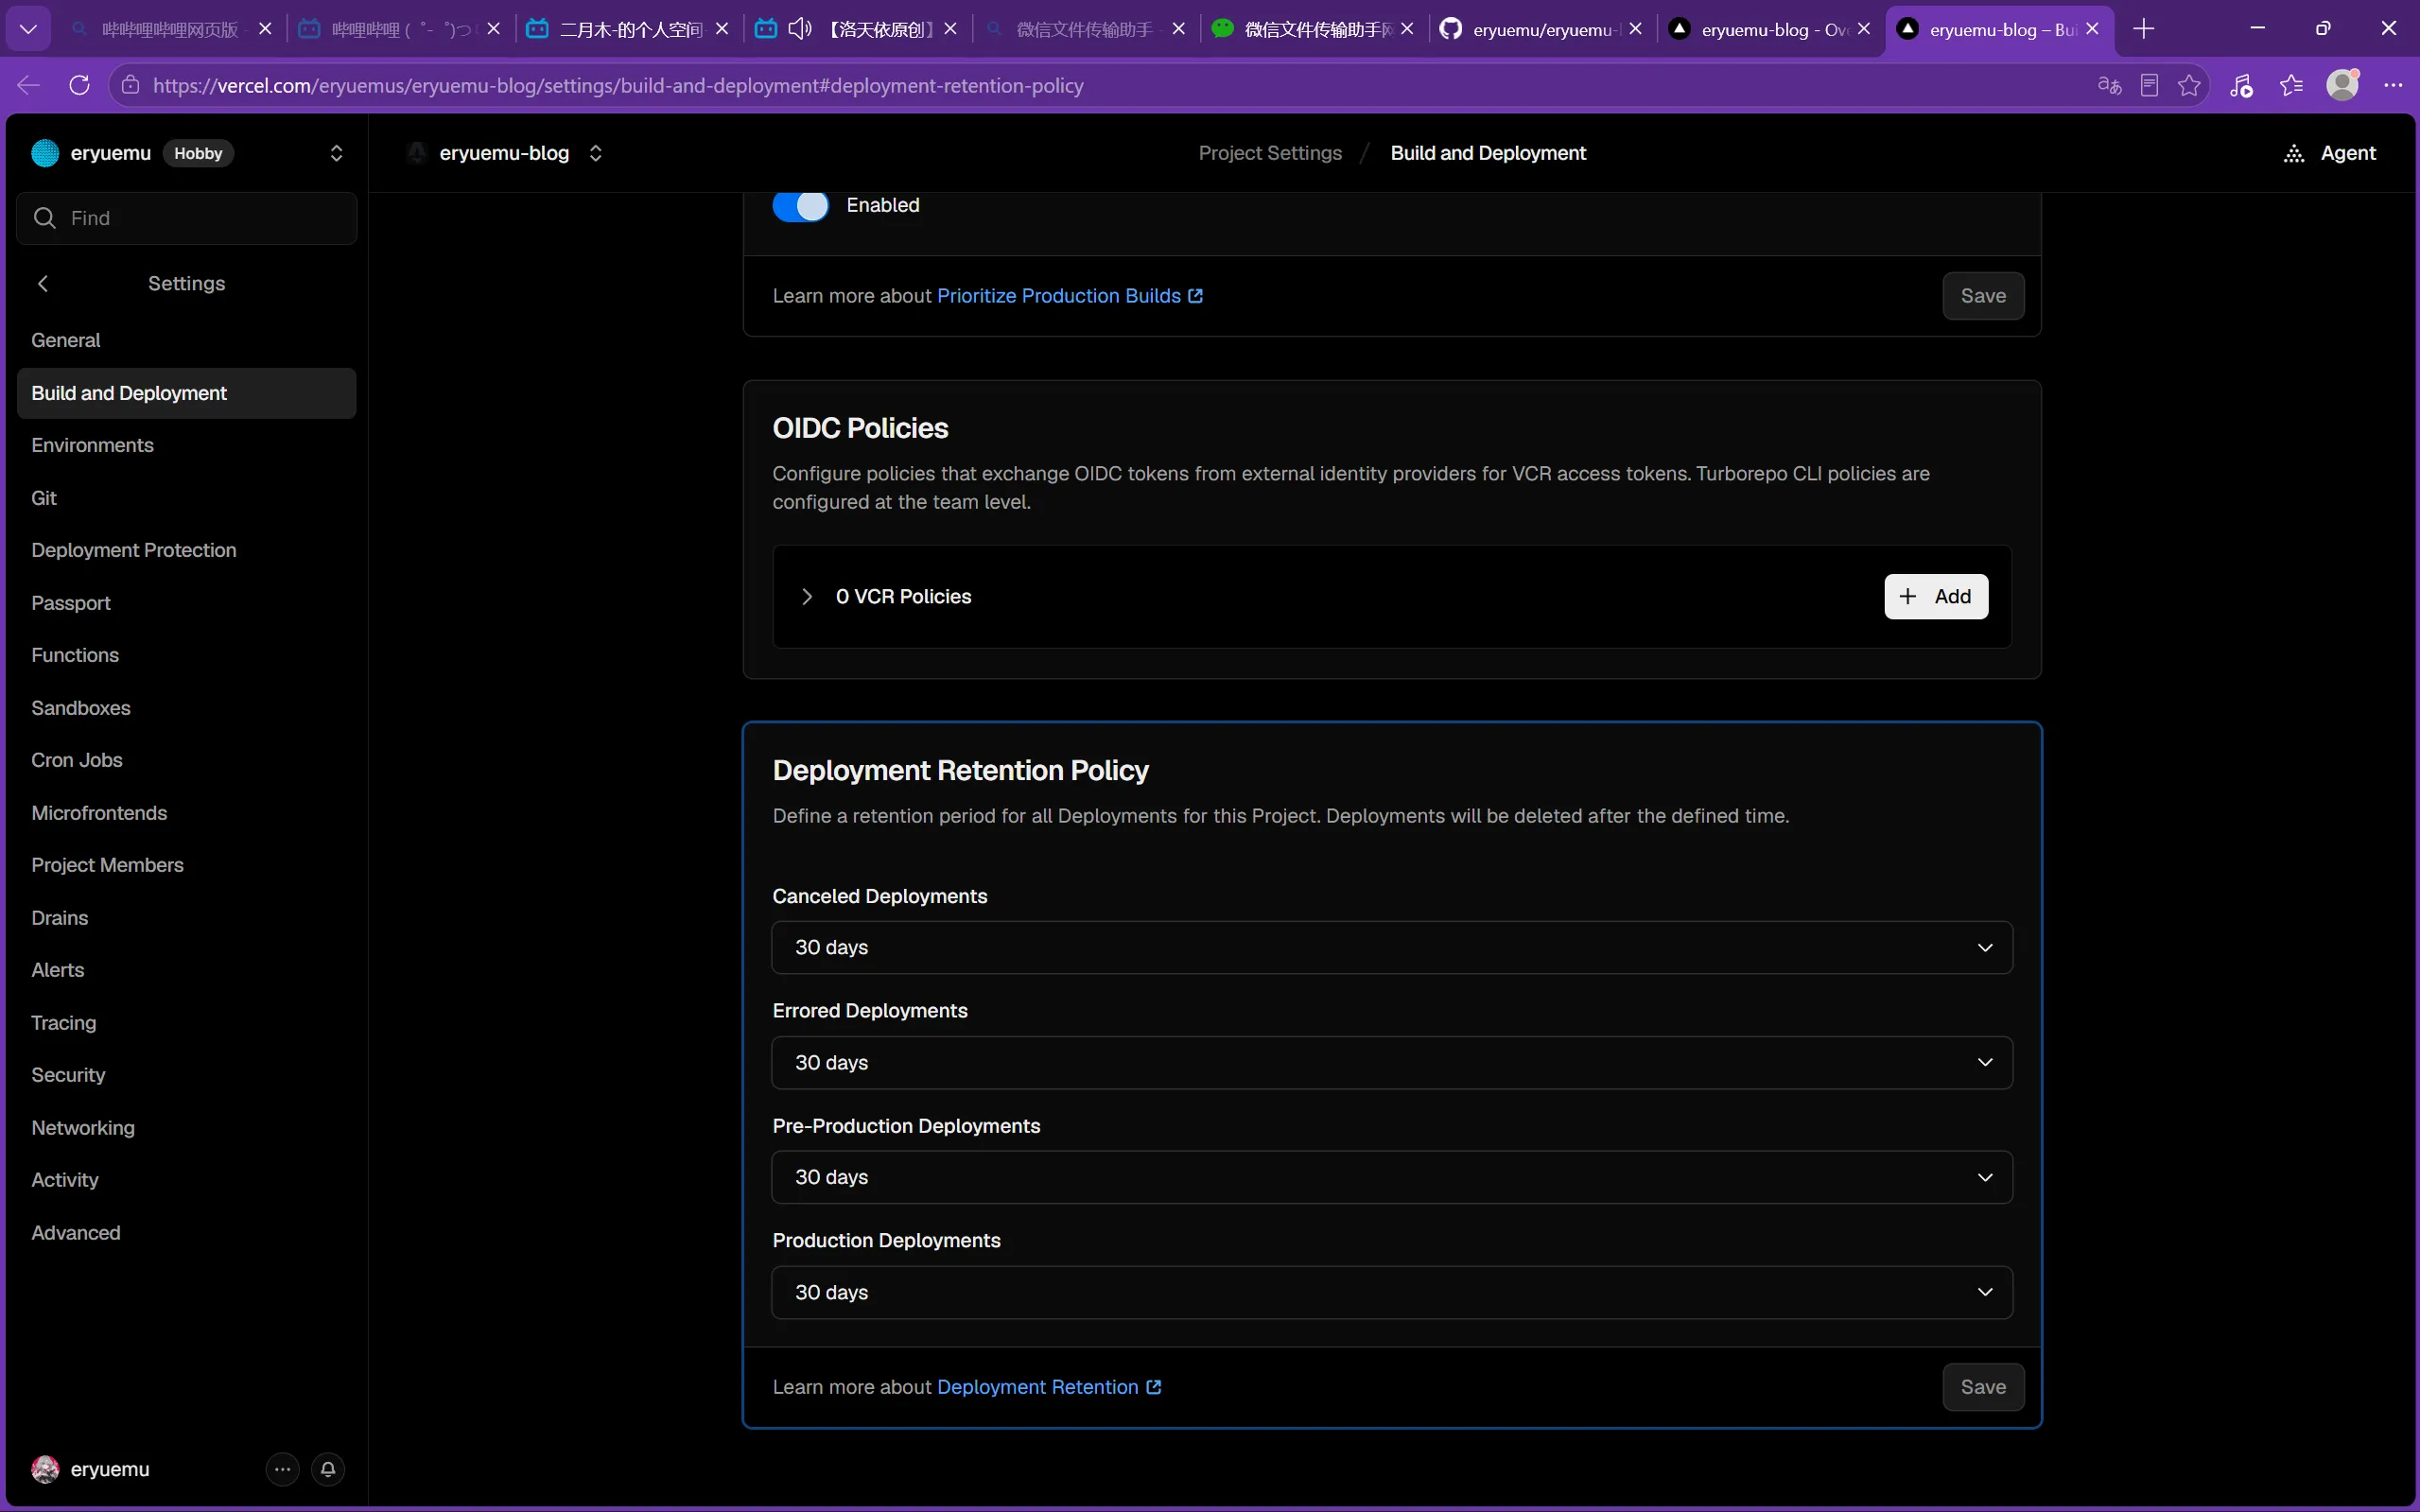Image resolution: width=2420 pixels, height=1512 pixels.
Task: Open the eryuemu-blog project switcher
Action: click(596, 153)
